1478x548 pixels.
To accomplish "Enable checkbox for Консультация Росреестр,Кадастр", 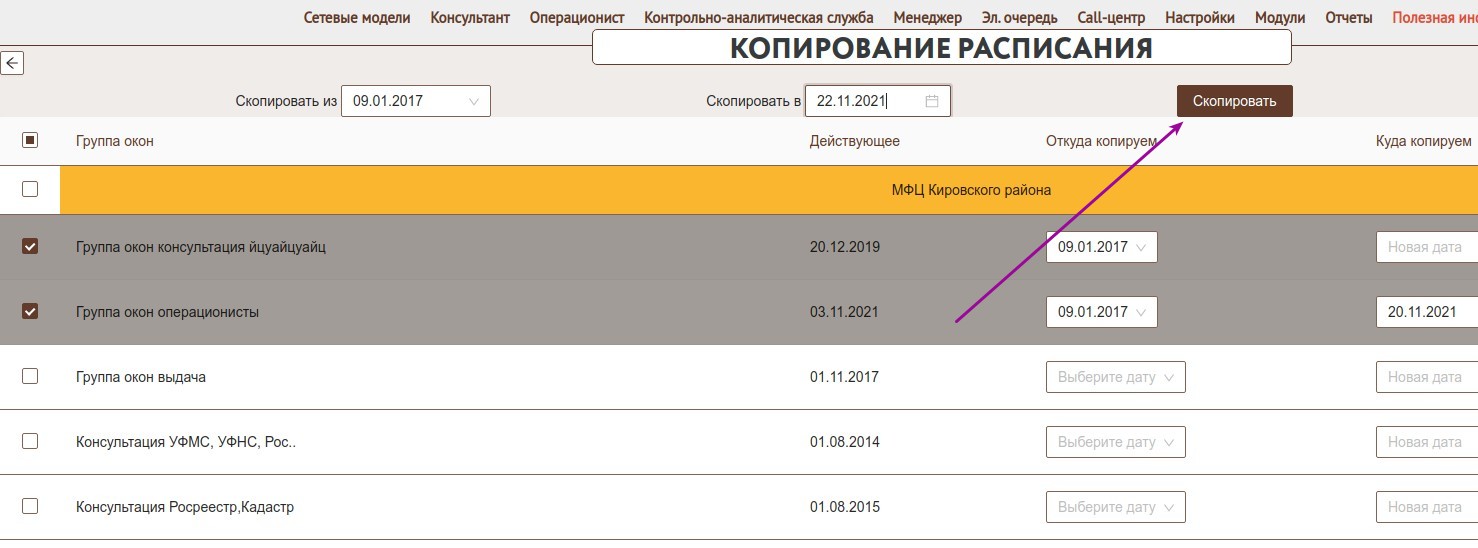I will [30, 506].
